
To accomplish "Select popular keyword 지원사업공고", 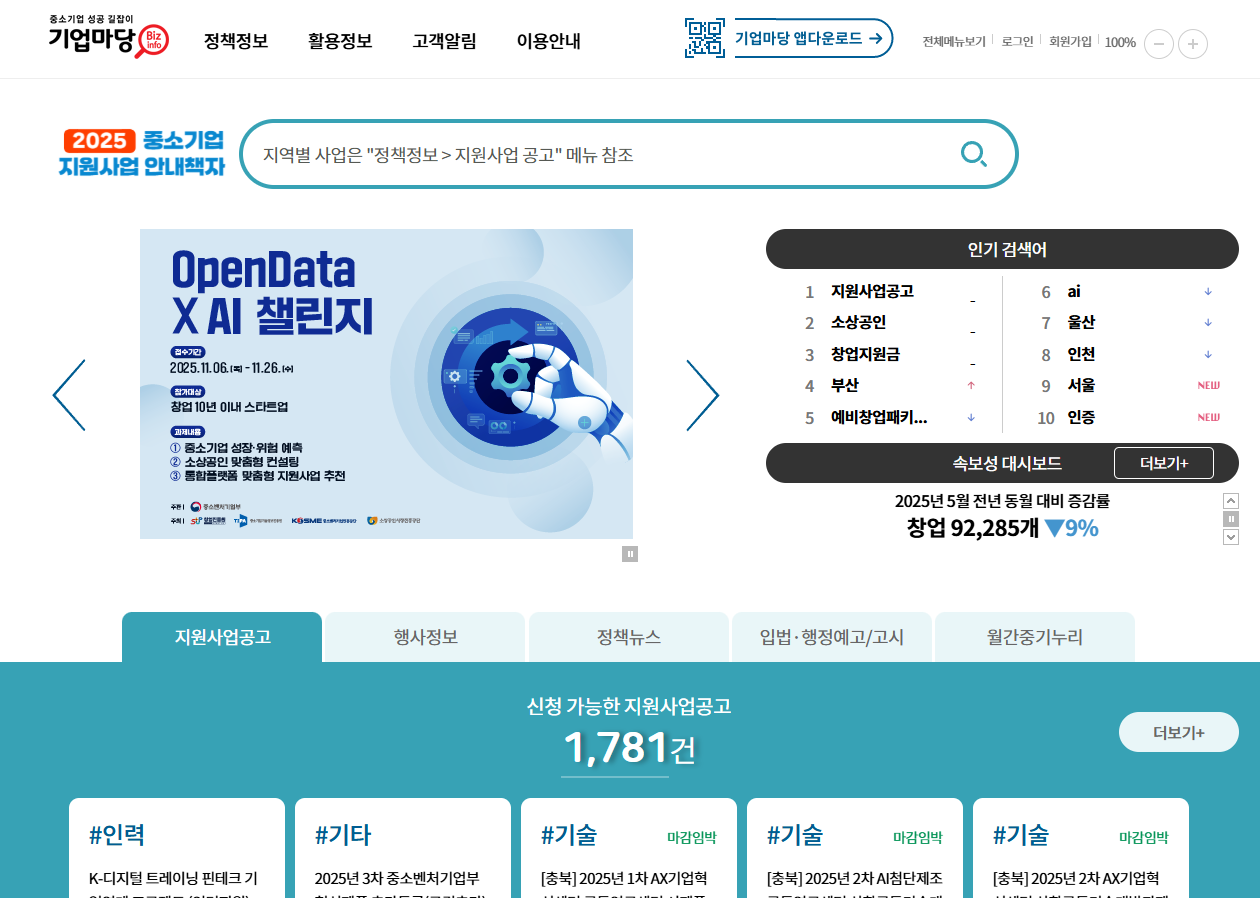I will 872,292.
